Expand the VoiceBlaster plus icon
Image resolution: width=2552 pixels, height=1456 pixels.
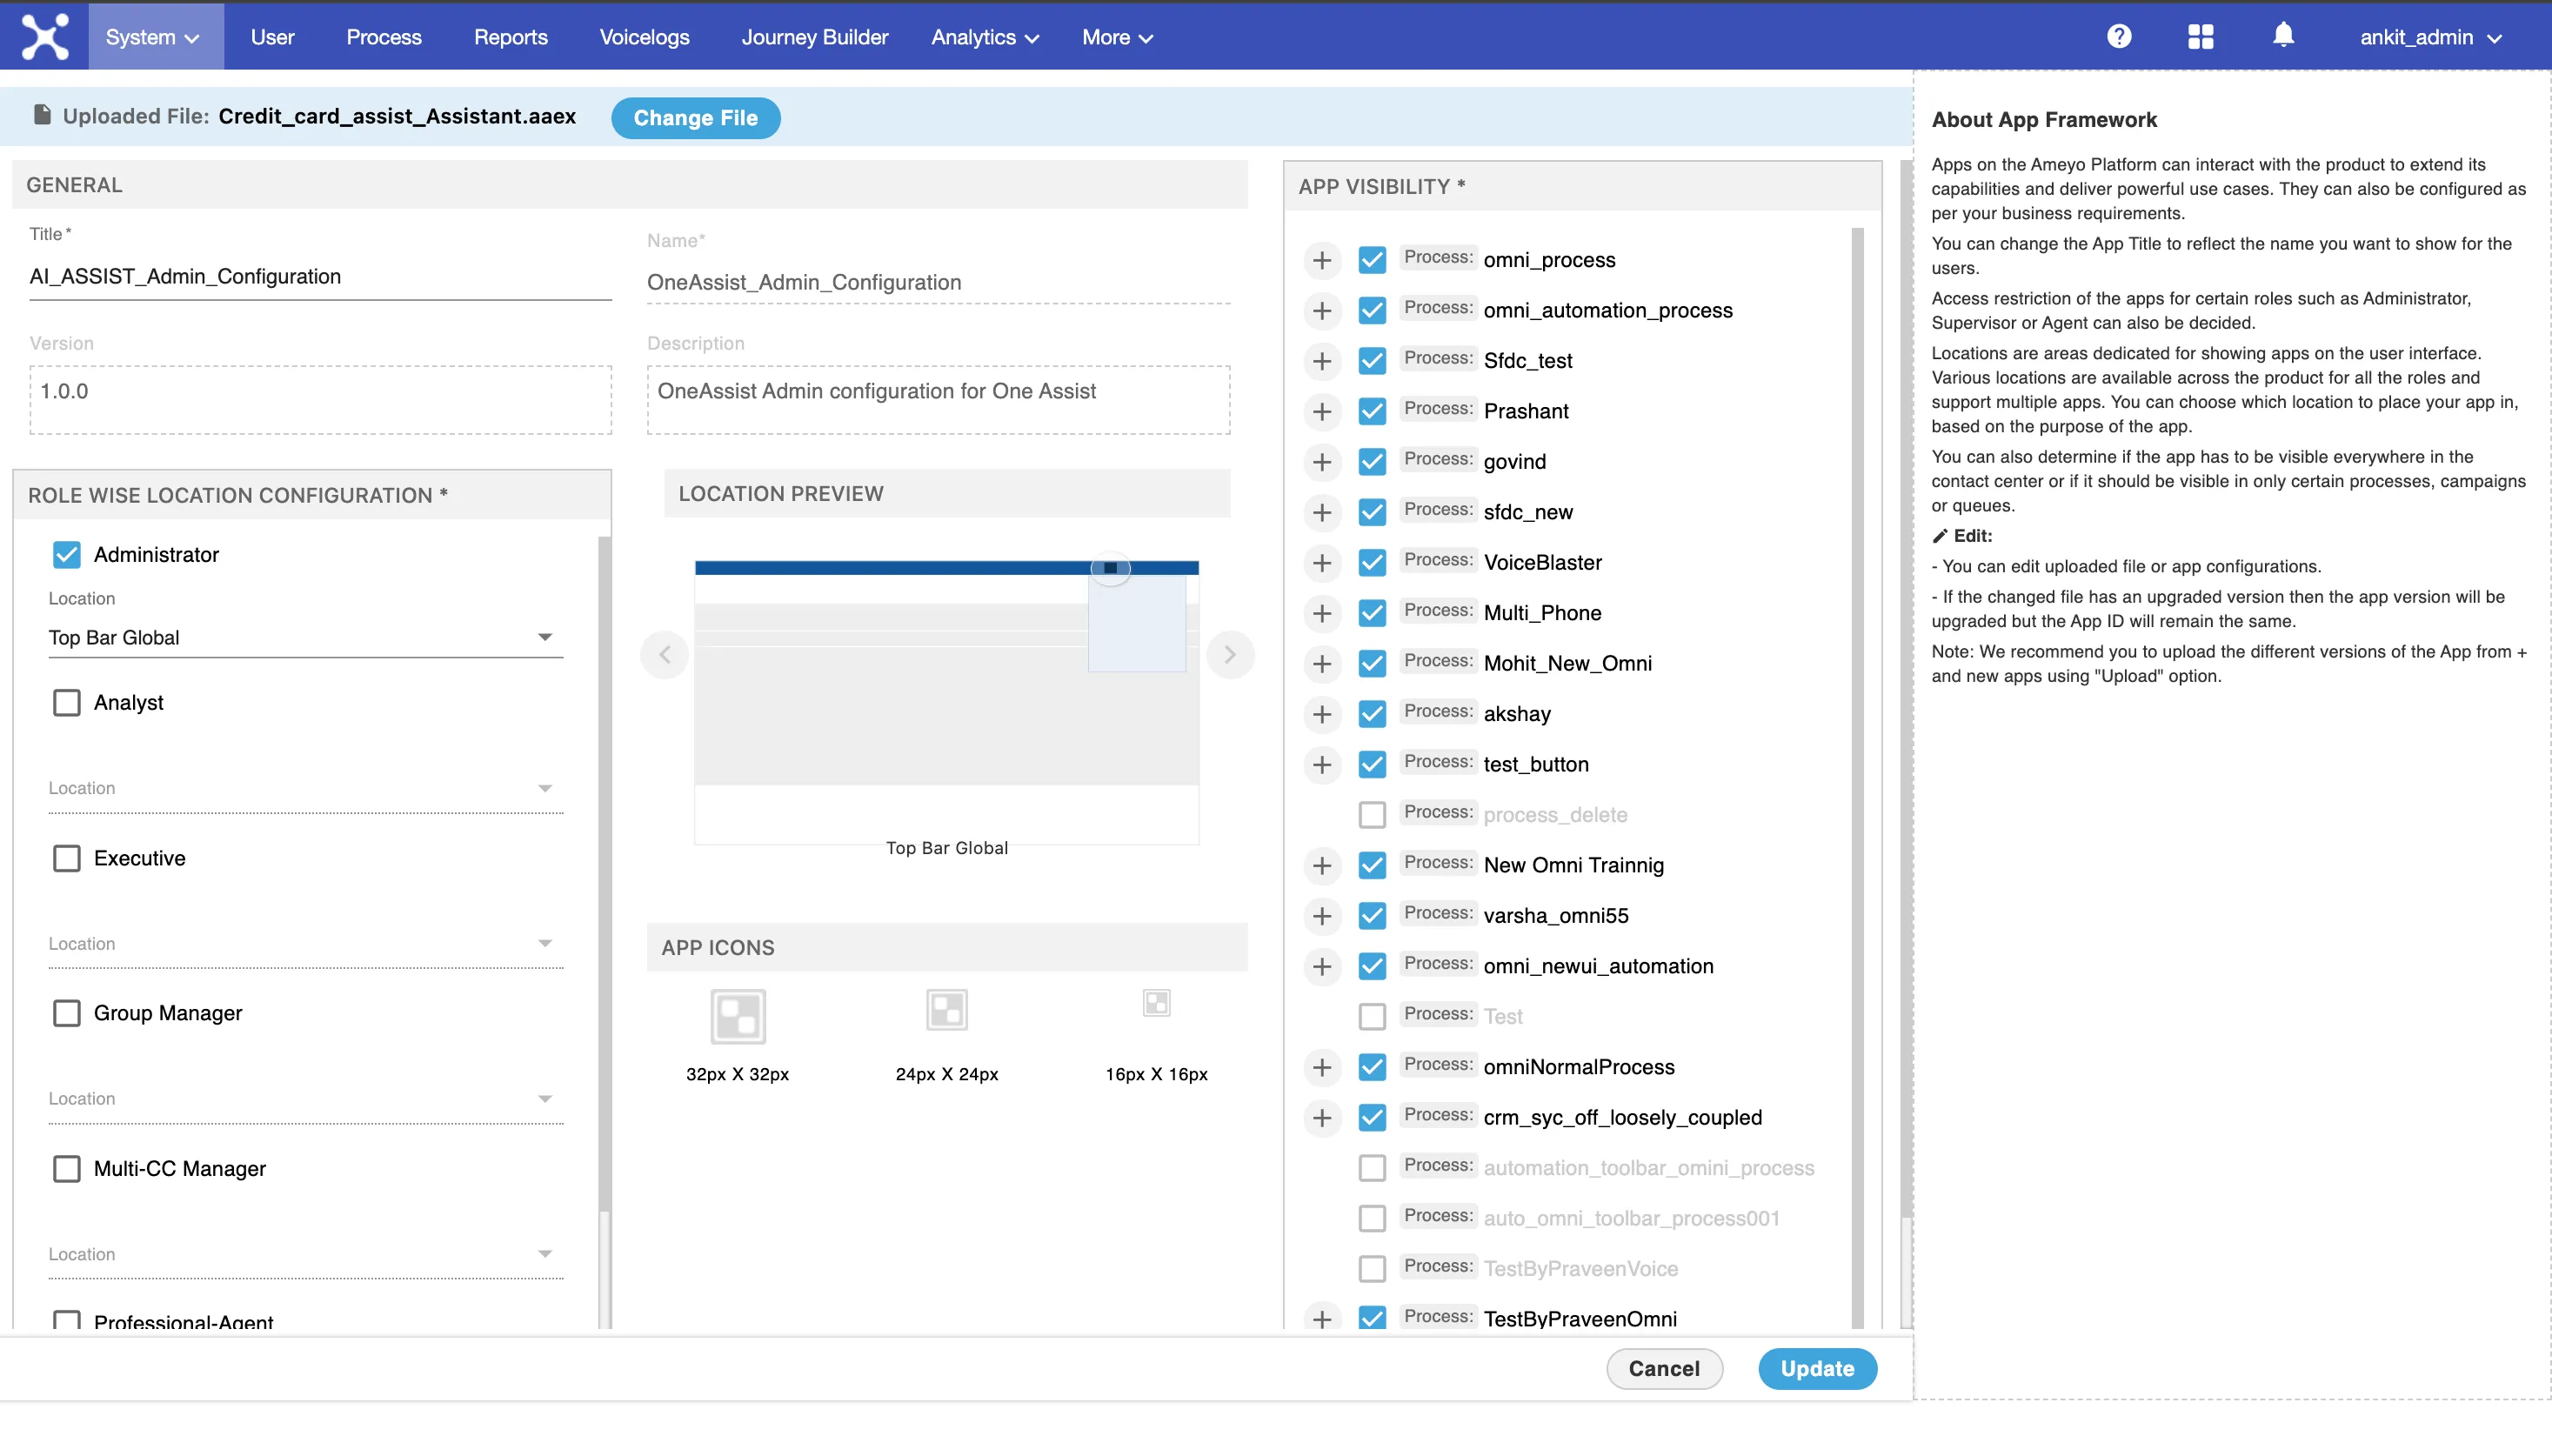pos(1322,563)
